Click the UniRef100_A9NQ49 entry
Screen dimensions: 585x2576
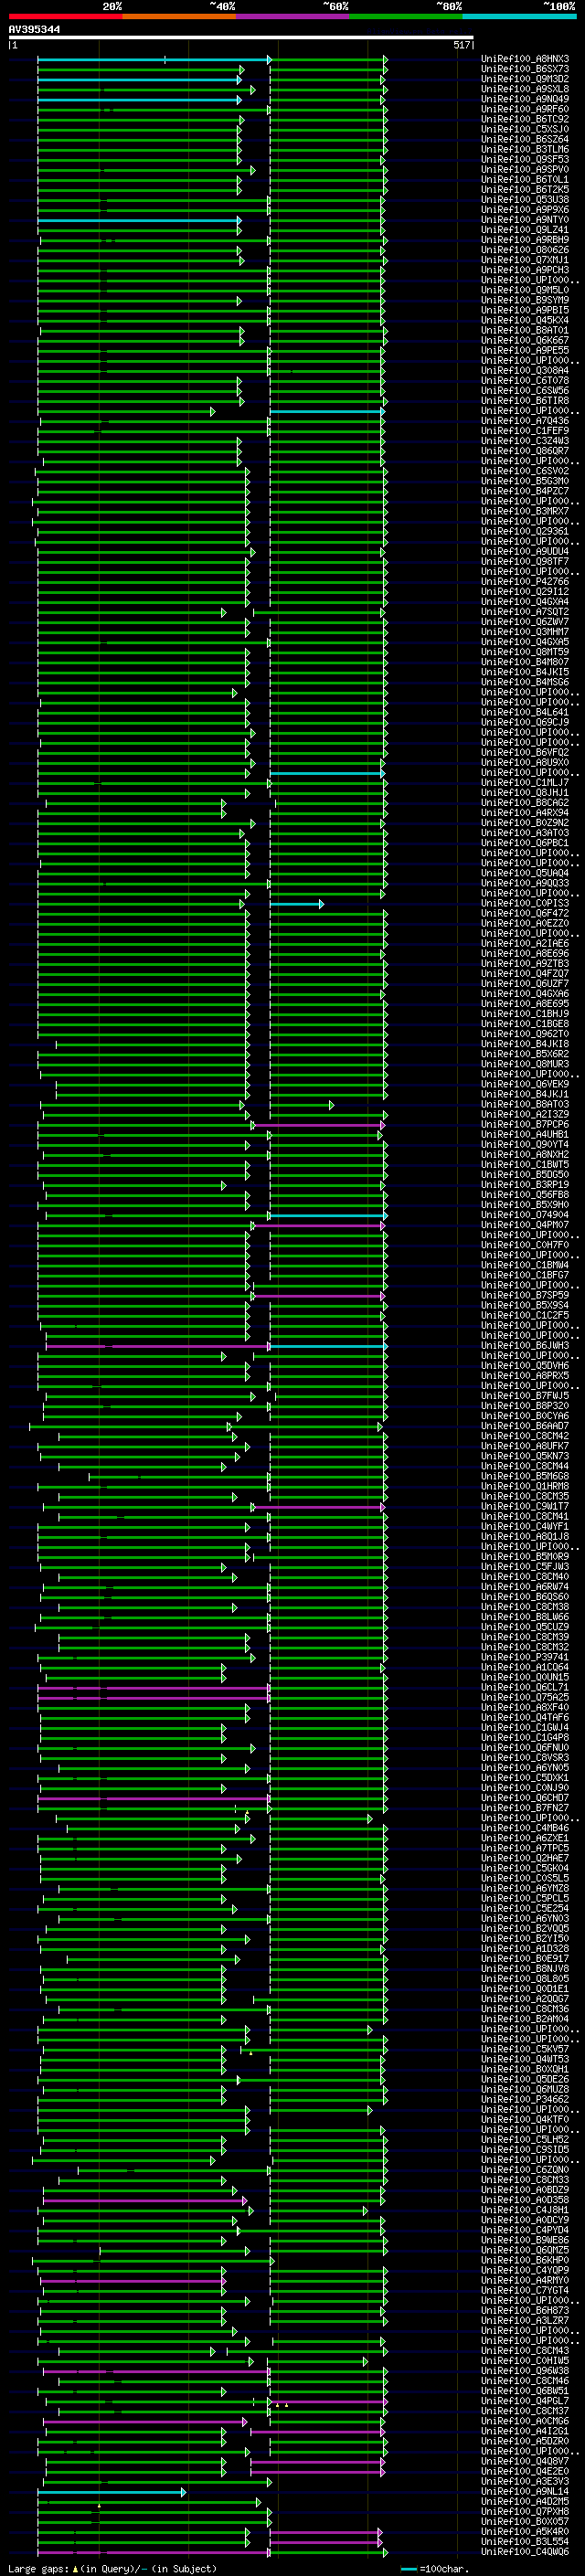click(x=525, y=99)
